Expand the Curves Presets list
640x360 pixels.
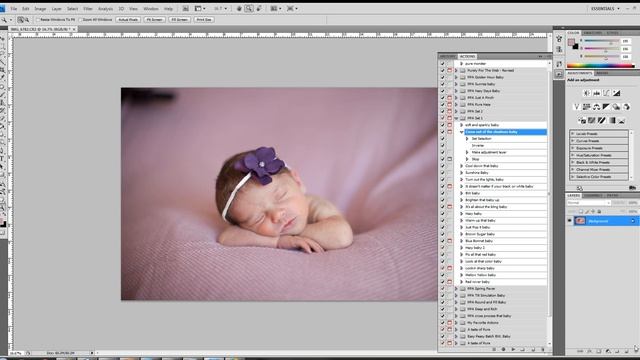(573, 141)
